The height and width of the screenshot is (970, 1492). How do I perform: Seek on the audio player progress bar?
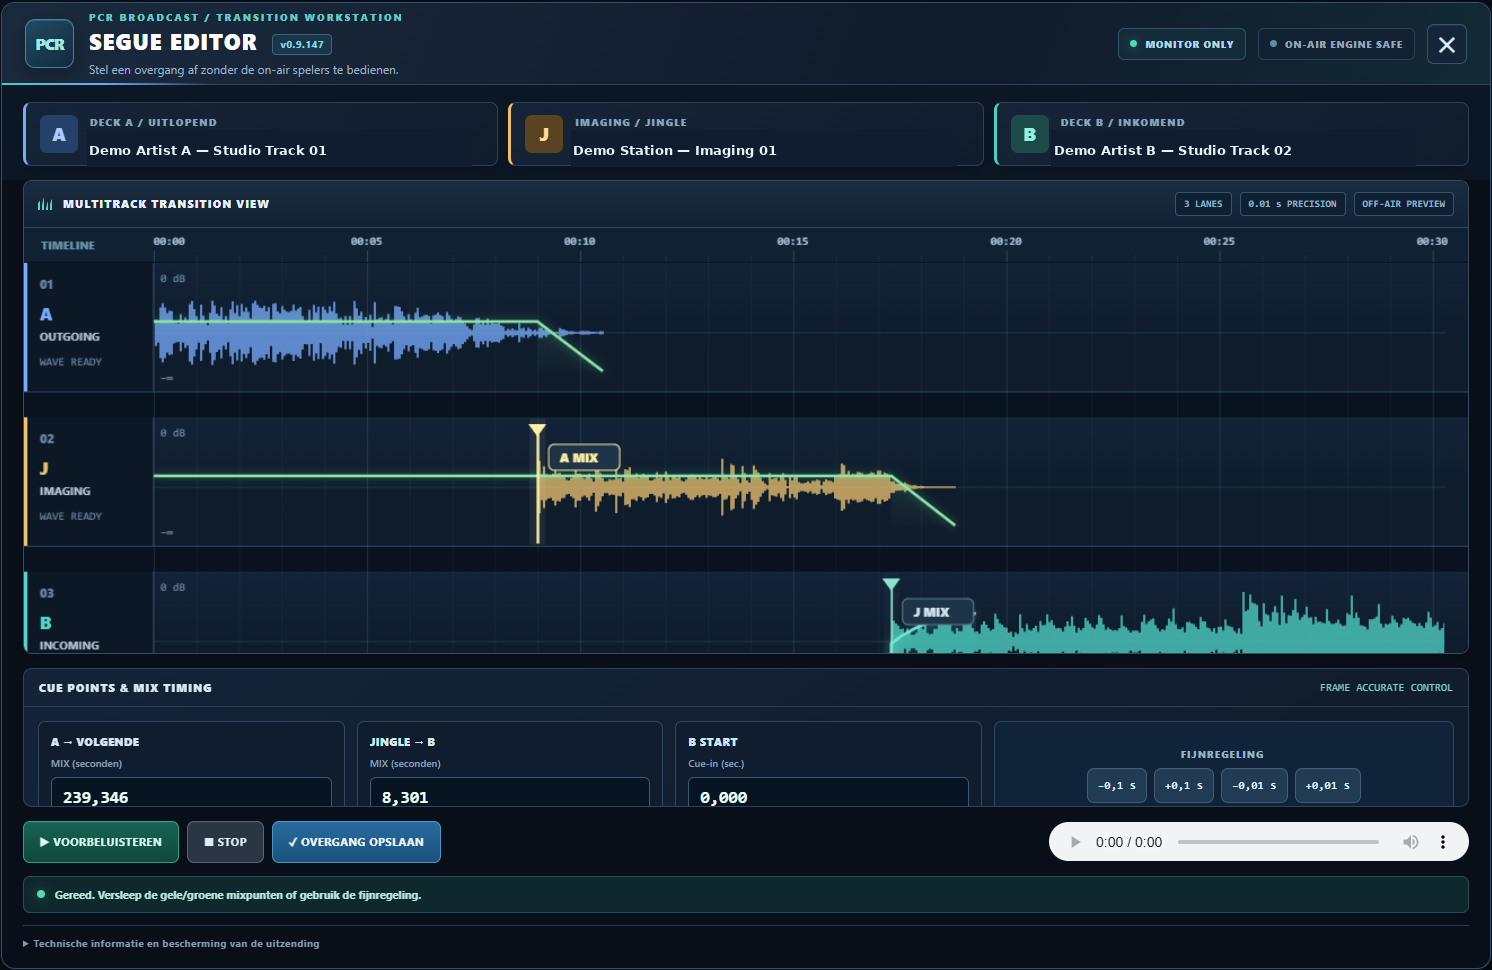(x=1278, y=842)
